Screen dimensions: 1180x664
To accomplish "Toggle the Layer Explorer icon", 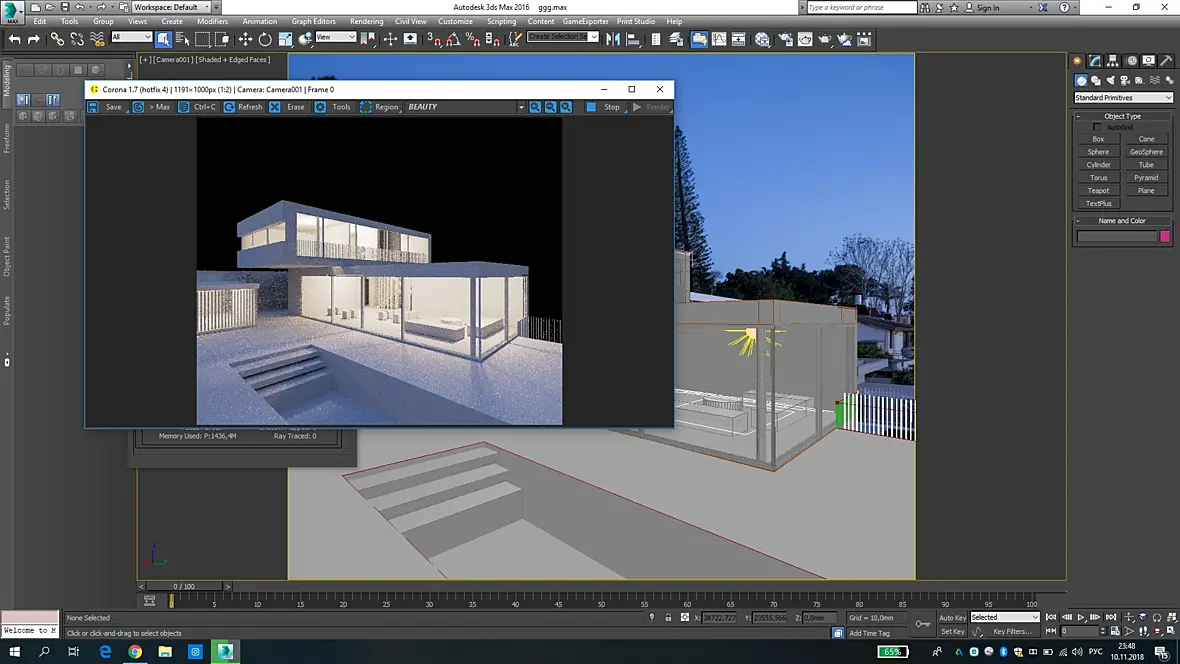I will pos(676,39).
